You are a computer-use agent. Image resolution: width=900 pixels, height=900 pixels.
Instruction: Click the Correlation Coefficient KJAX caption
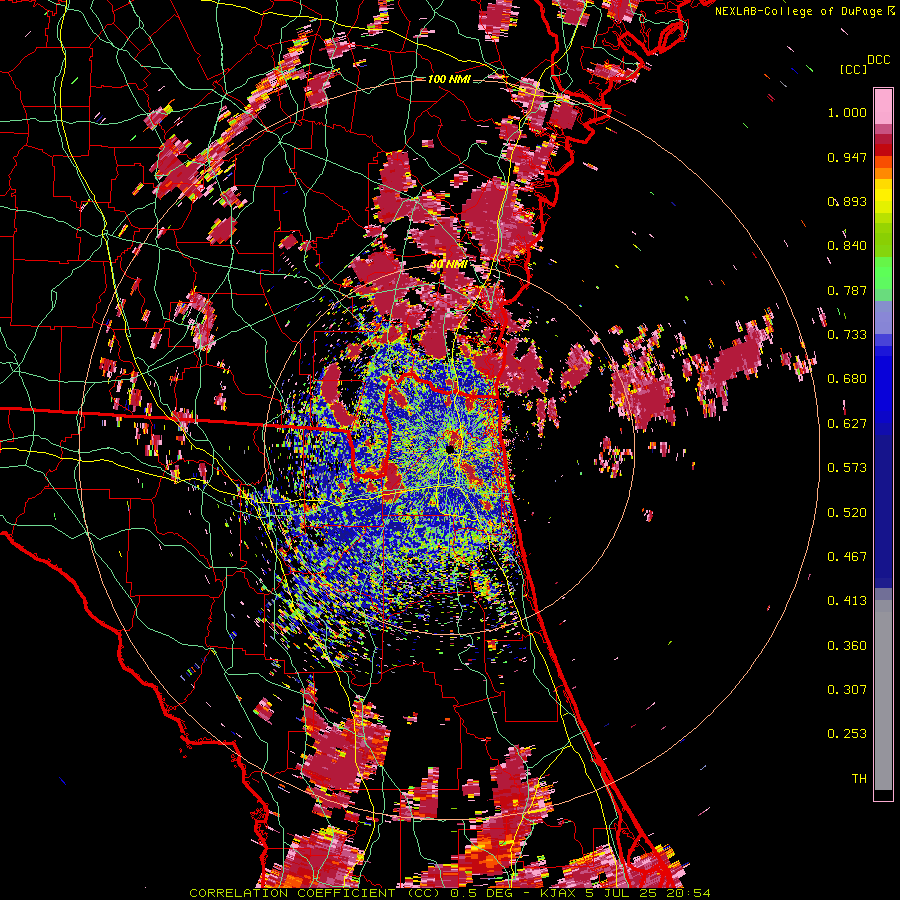click(450, 893)
